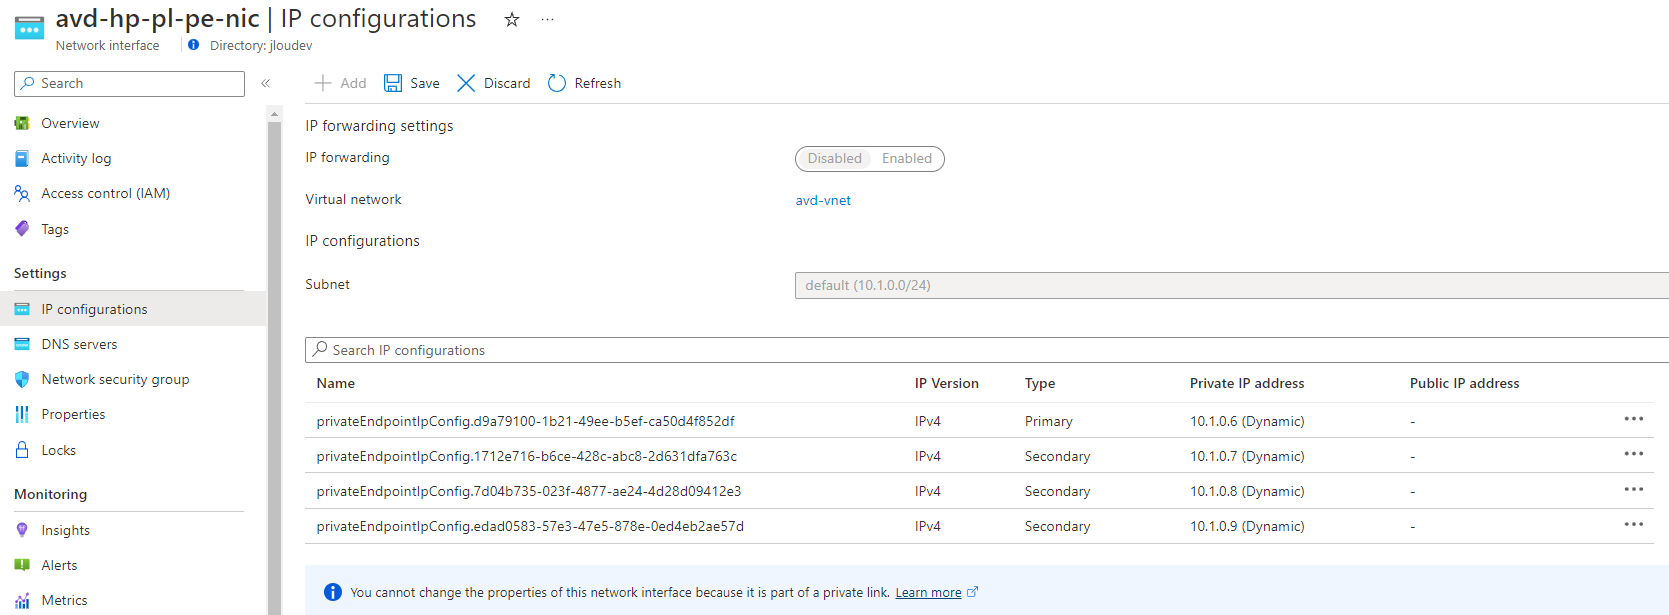Screen dimensions: 1669x615
Task: Sort by the Type column header
Action: coord(1040,383)
